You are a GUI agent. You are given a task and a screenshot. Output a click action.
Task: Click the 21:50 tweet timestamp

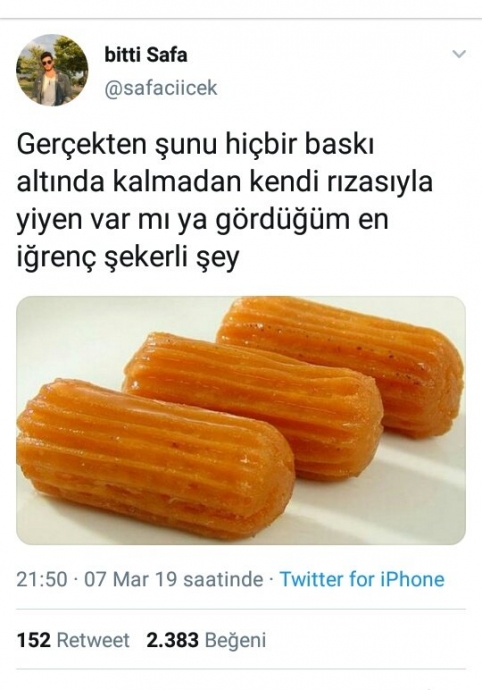tap(42, 579)
